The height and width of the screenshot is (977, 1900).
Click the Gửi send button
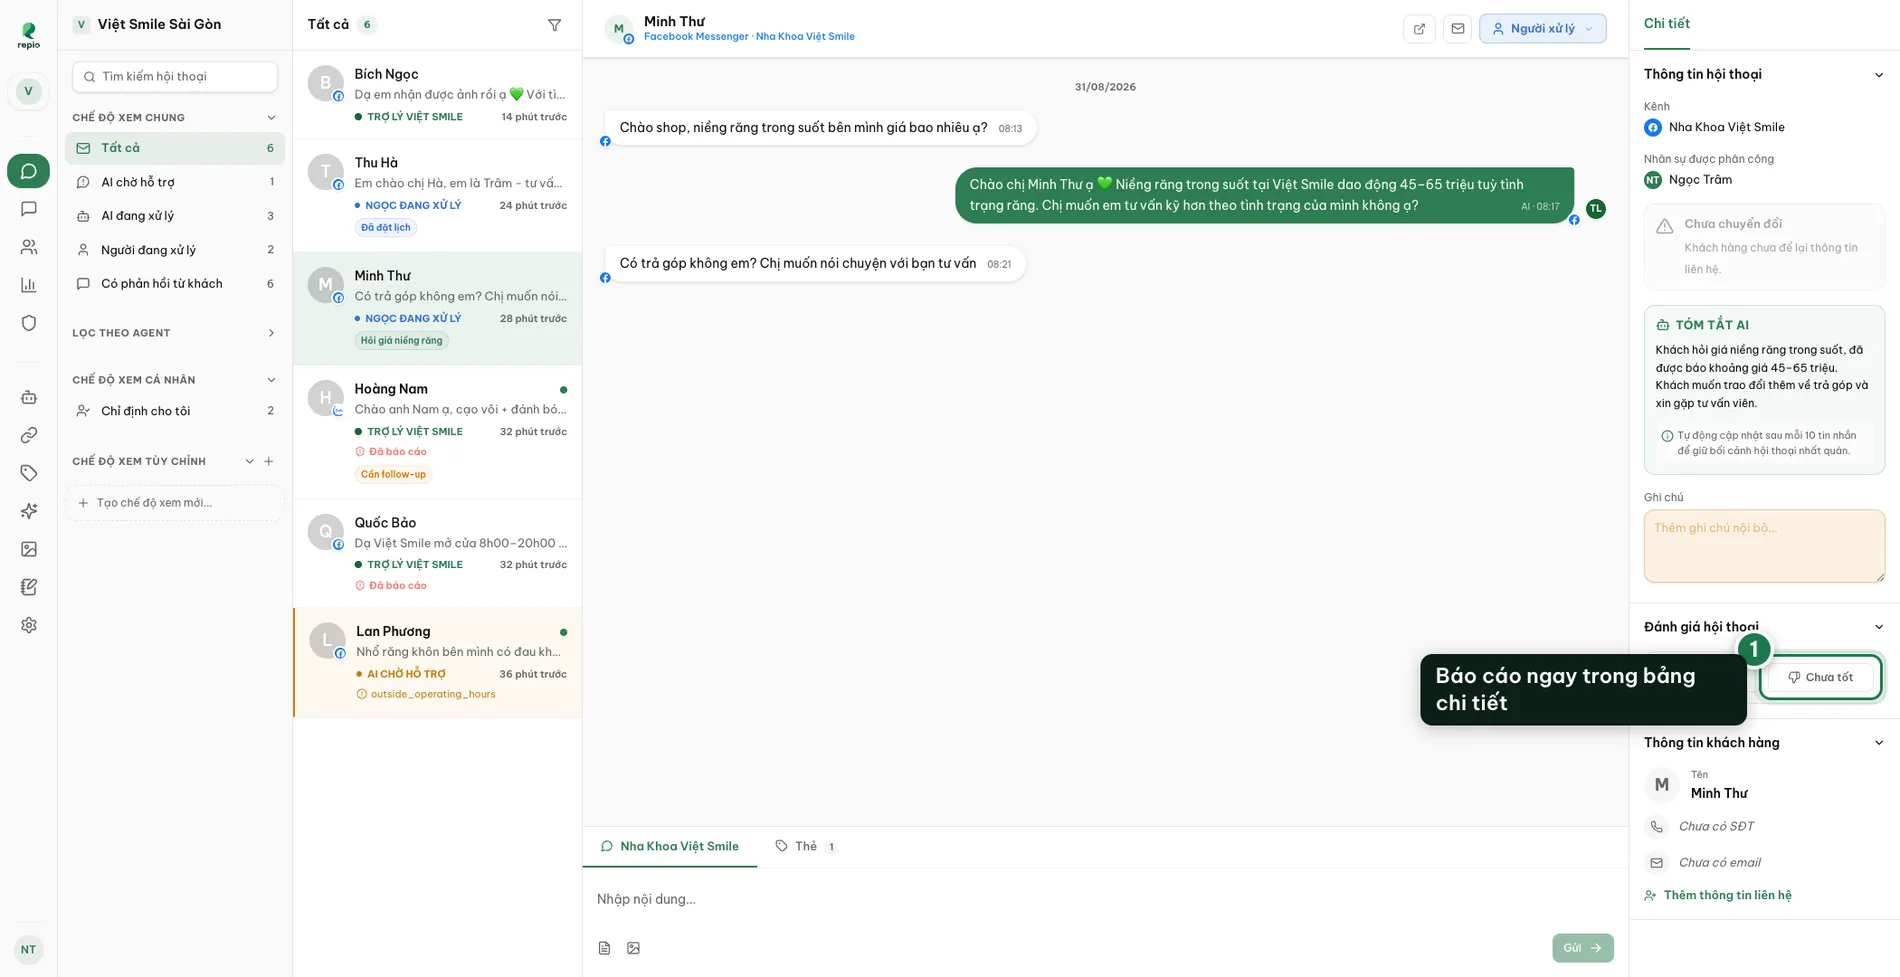point(1582,948)
